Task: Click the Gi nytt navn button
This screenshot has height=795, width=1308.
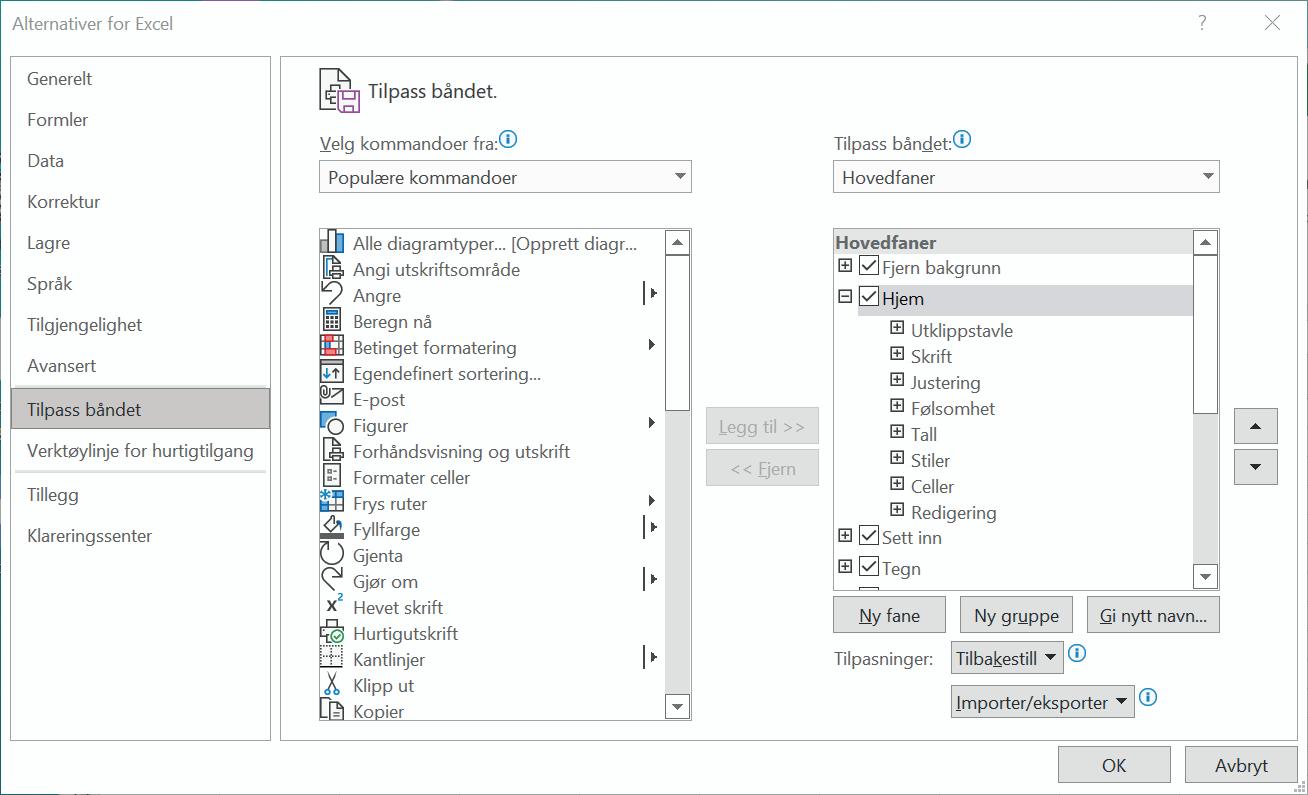Action: click(1153, 615)
